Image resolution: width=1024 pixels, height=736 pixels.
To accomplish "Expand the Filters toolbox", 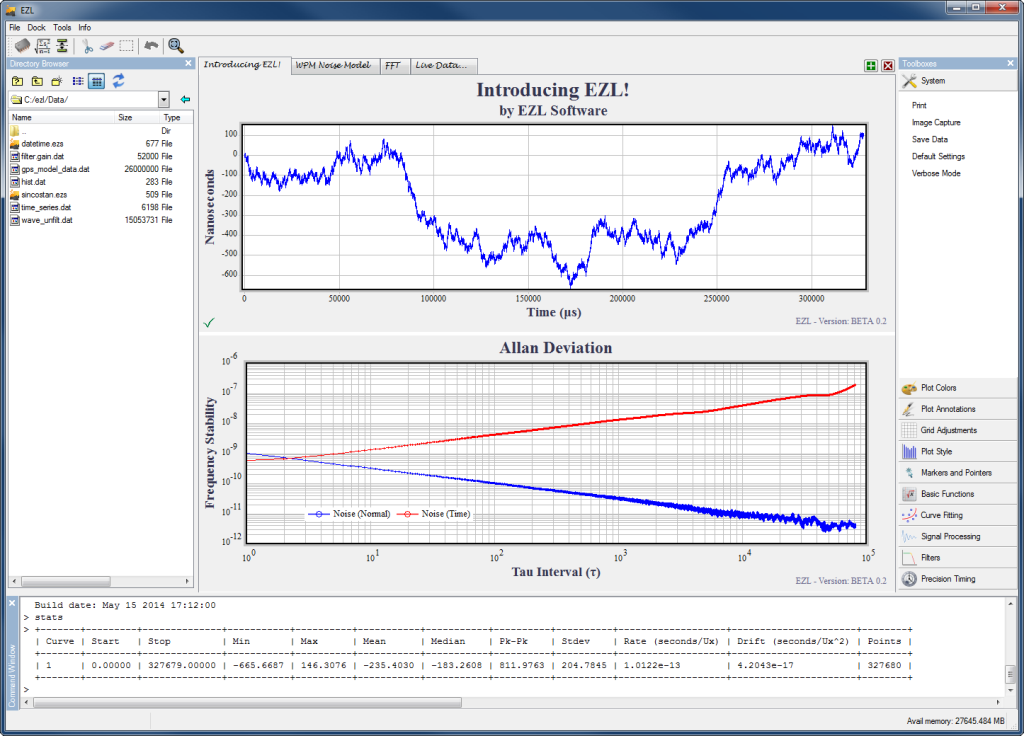I will pyautogui.click(x=957, y=558).
